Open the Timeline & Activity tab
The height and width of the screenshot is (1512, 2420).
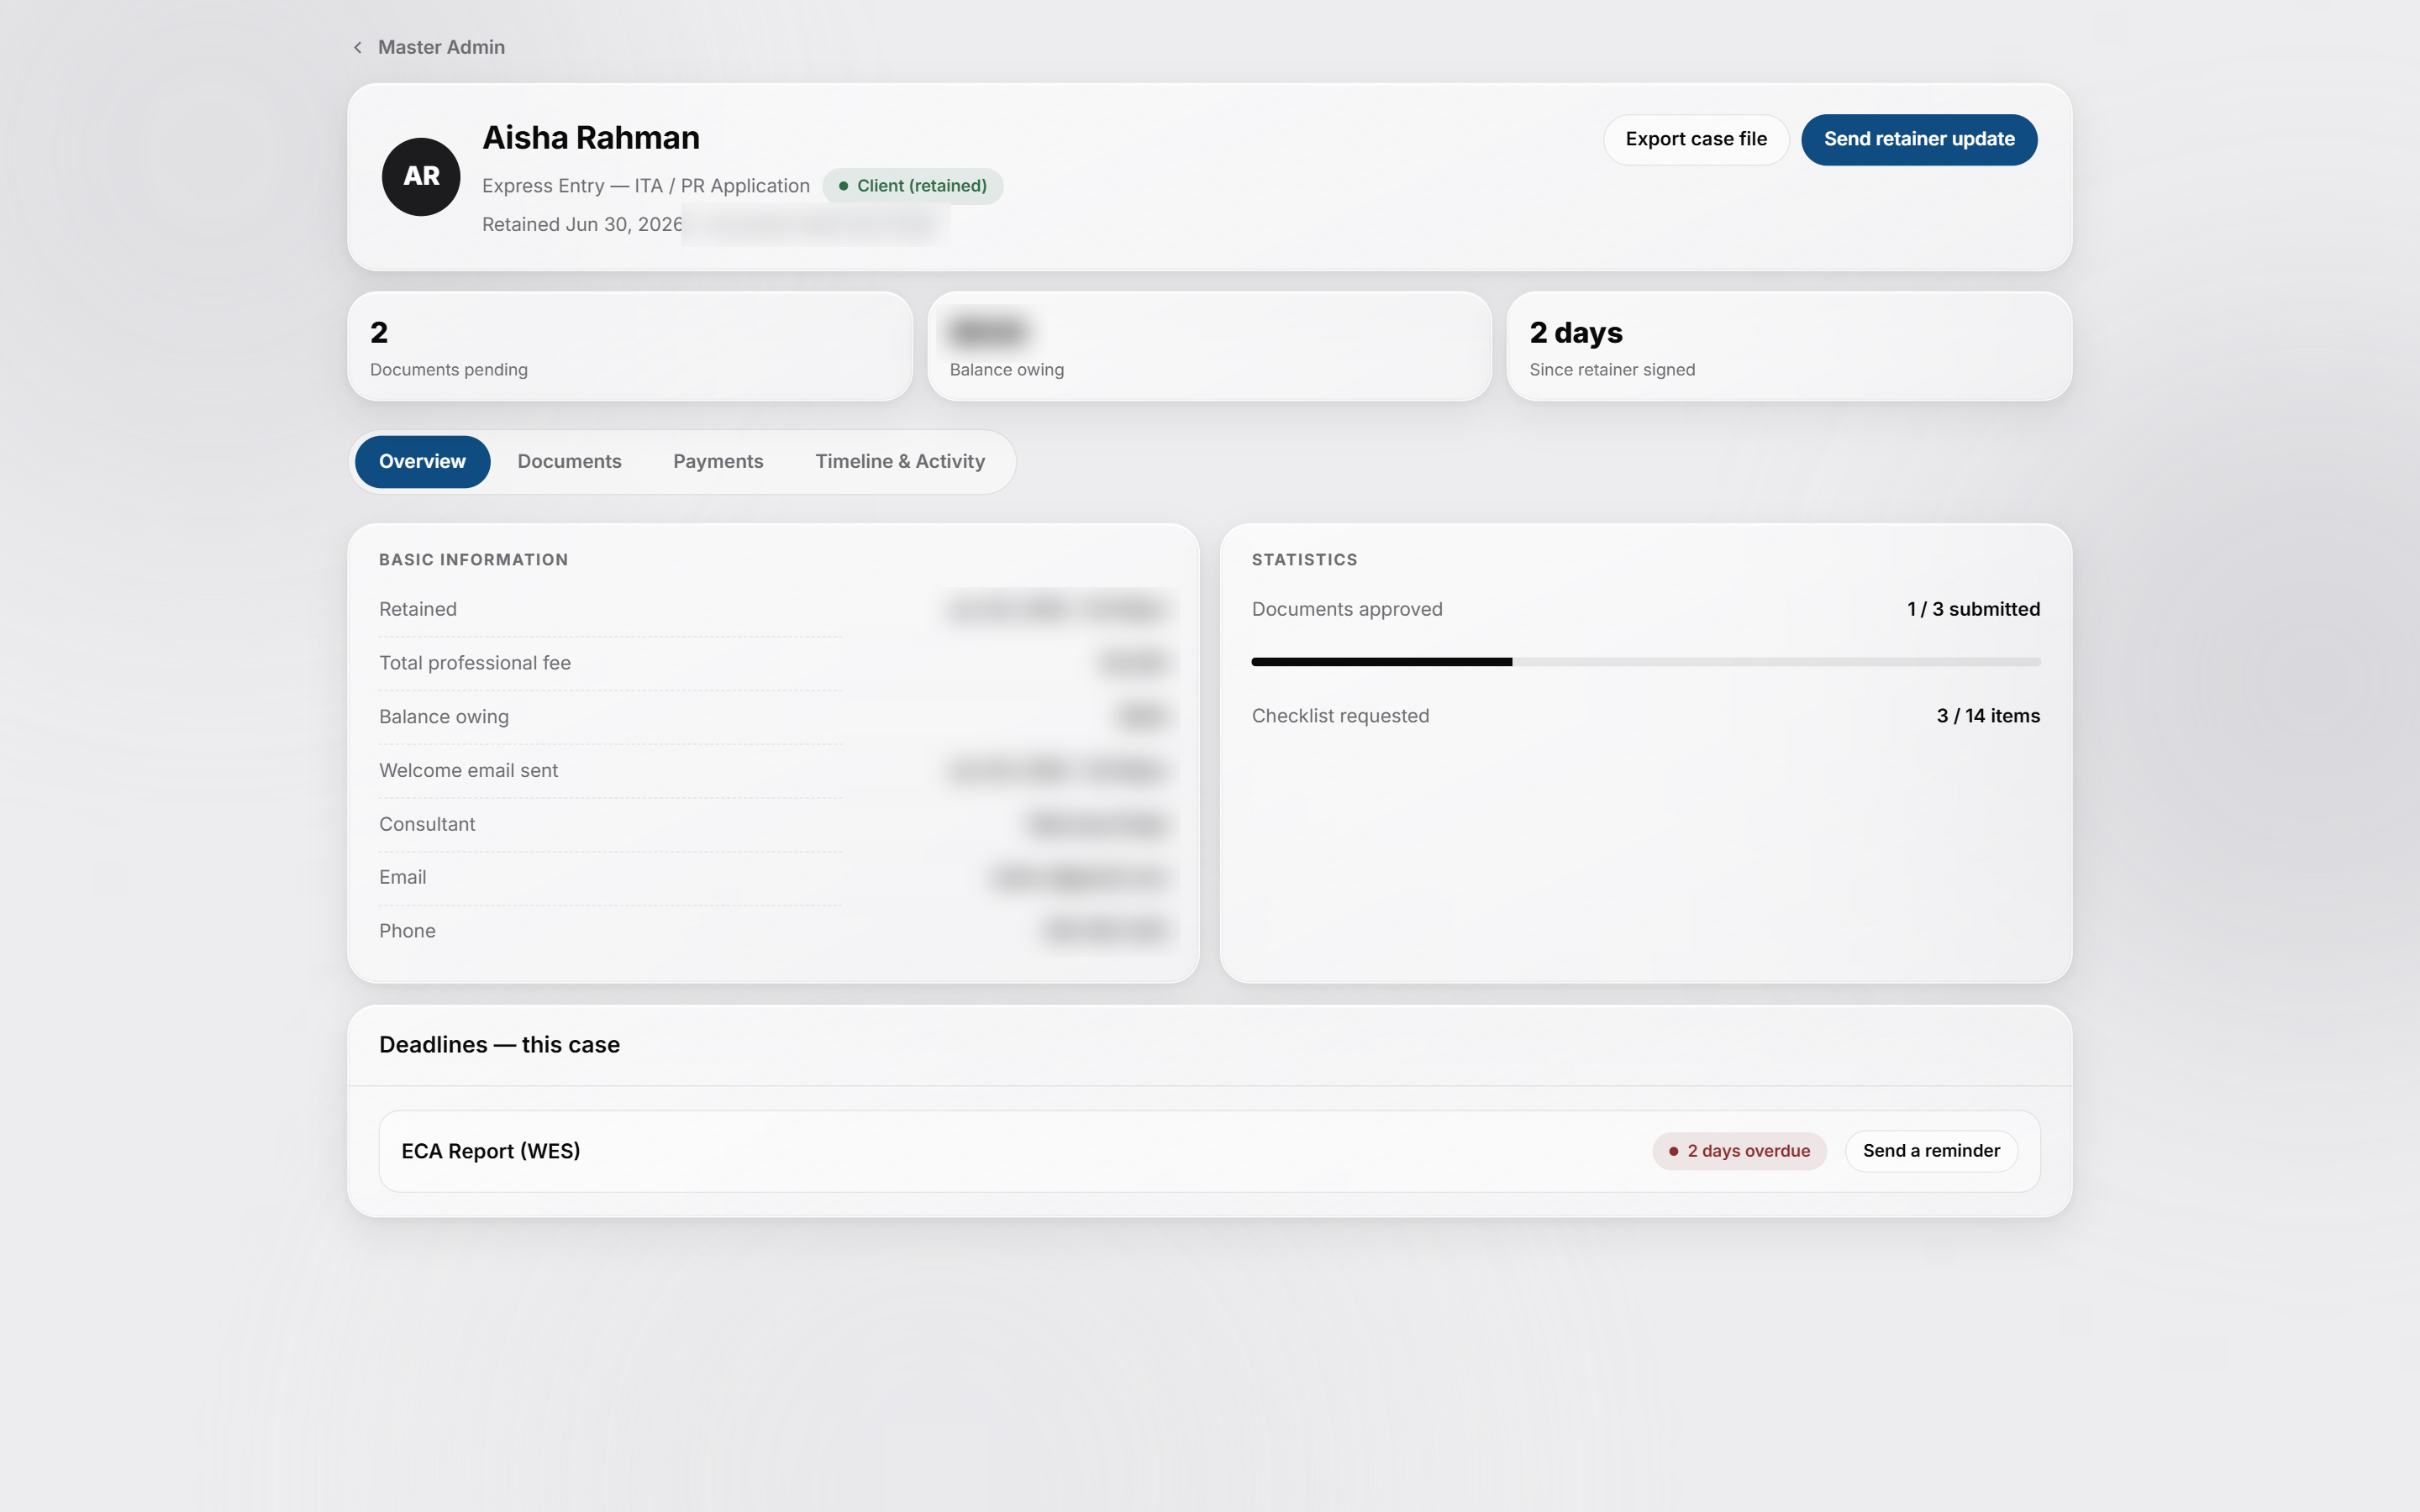900,461
